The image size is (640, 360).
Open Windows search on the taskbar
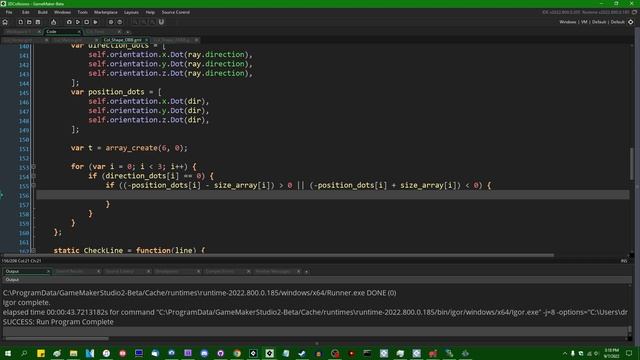24,353
